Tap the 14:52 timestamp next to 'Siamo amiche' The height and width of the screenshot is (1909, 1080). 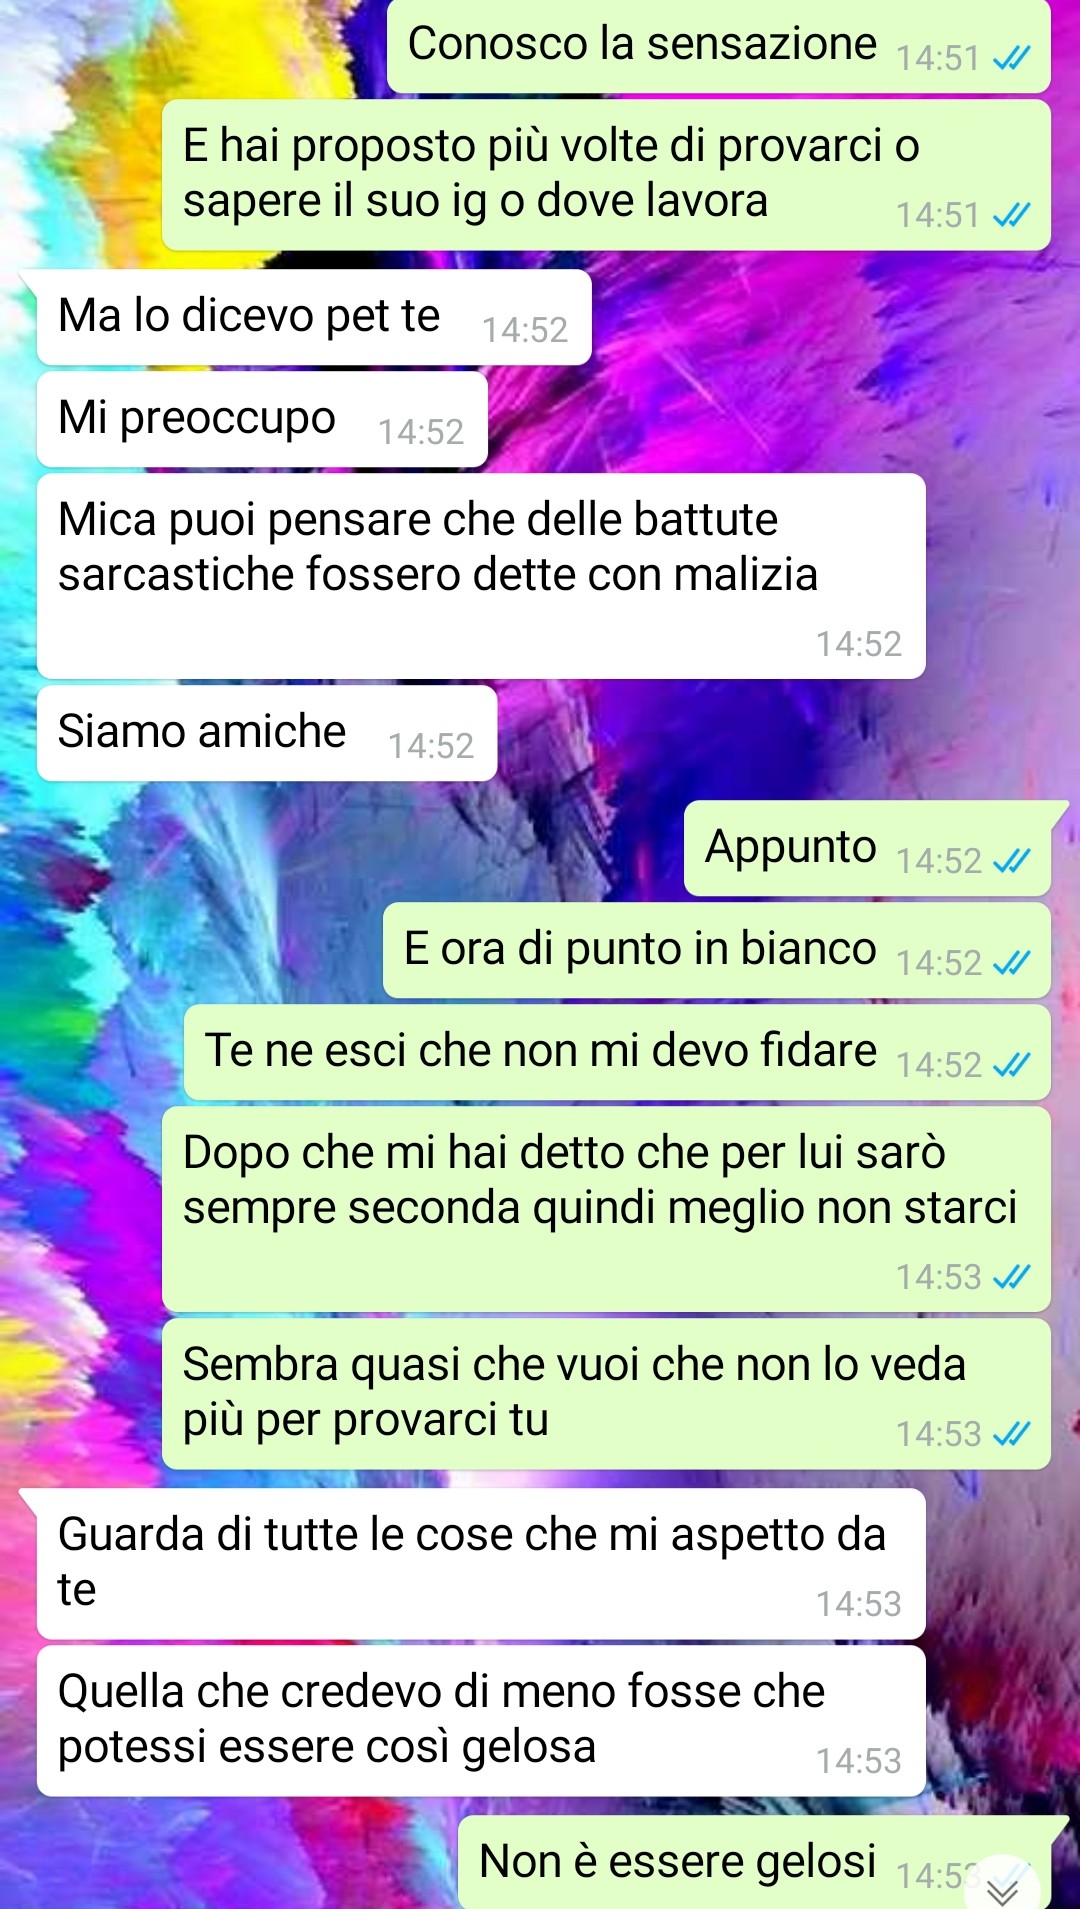click(431, 746)
